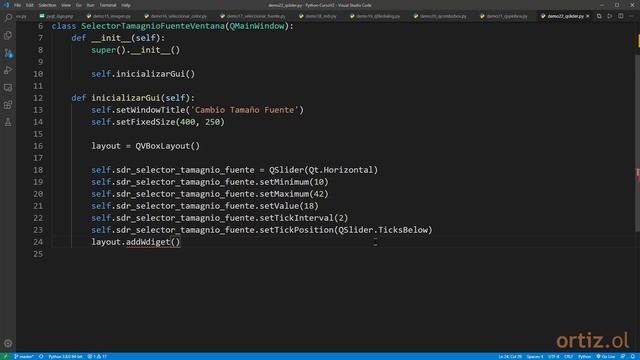Open the Explorer files view
Screen dimensions: 640x360
point(8,36)
